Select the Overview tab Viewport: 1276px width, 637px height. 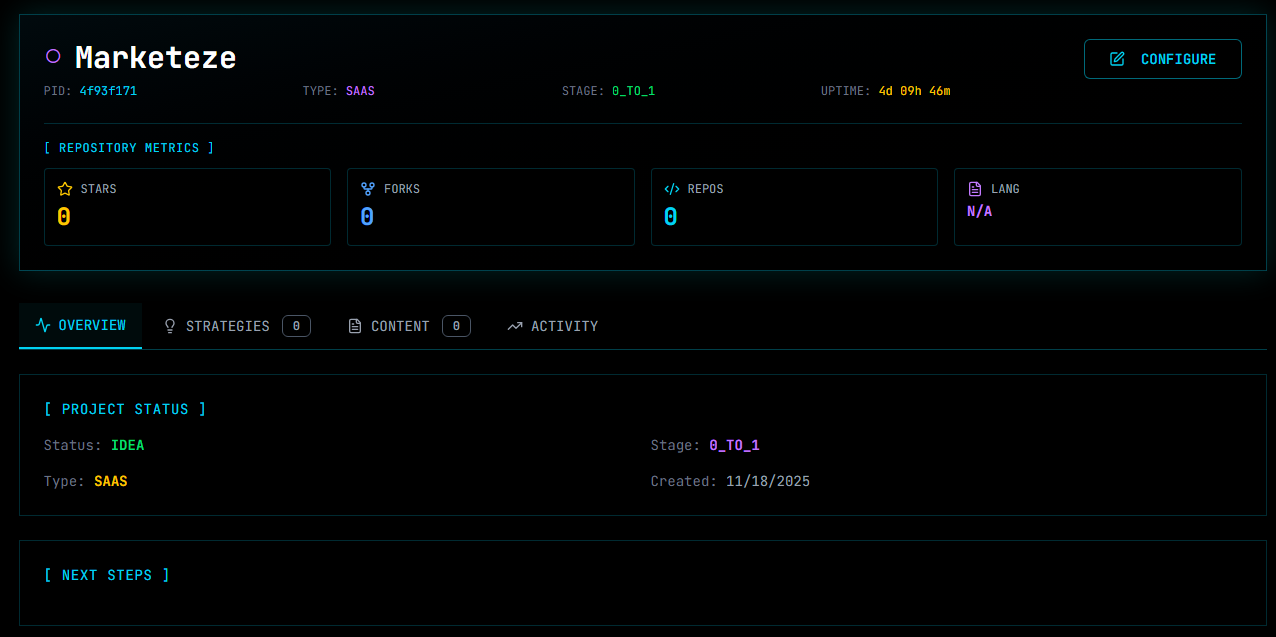[x=80, y=325]
